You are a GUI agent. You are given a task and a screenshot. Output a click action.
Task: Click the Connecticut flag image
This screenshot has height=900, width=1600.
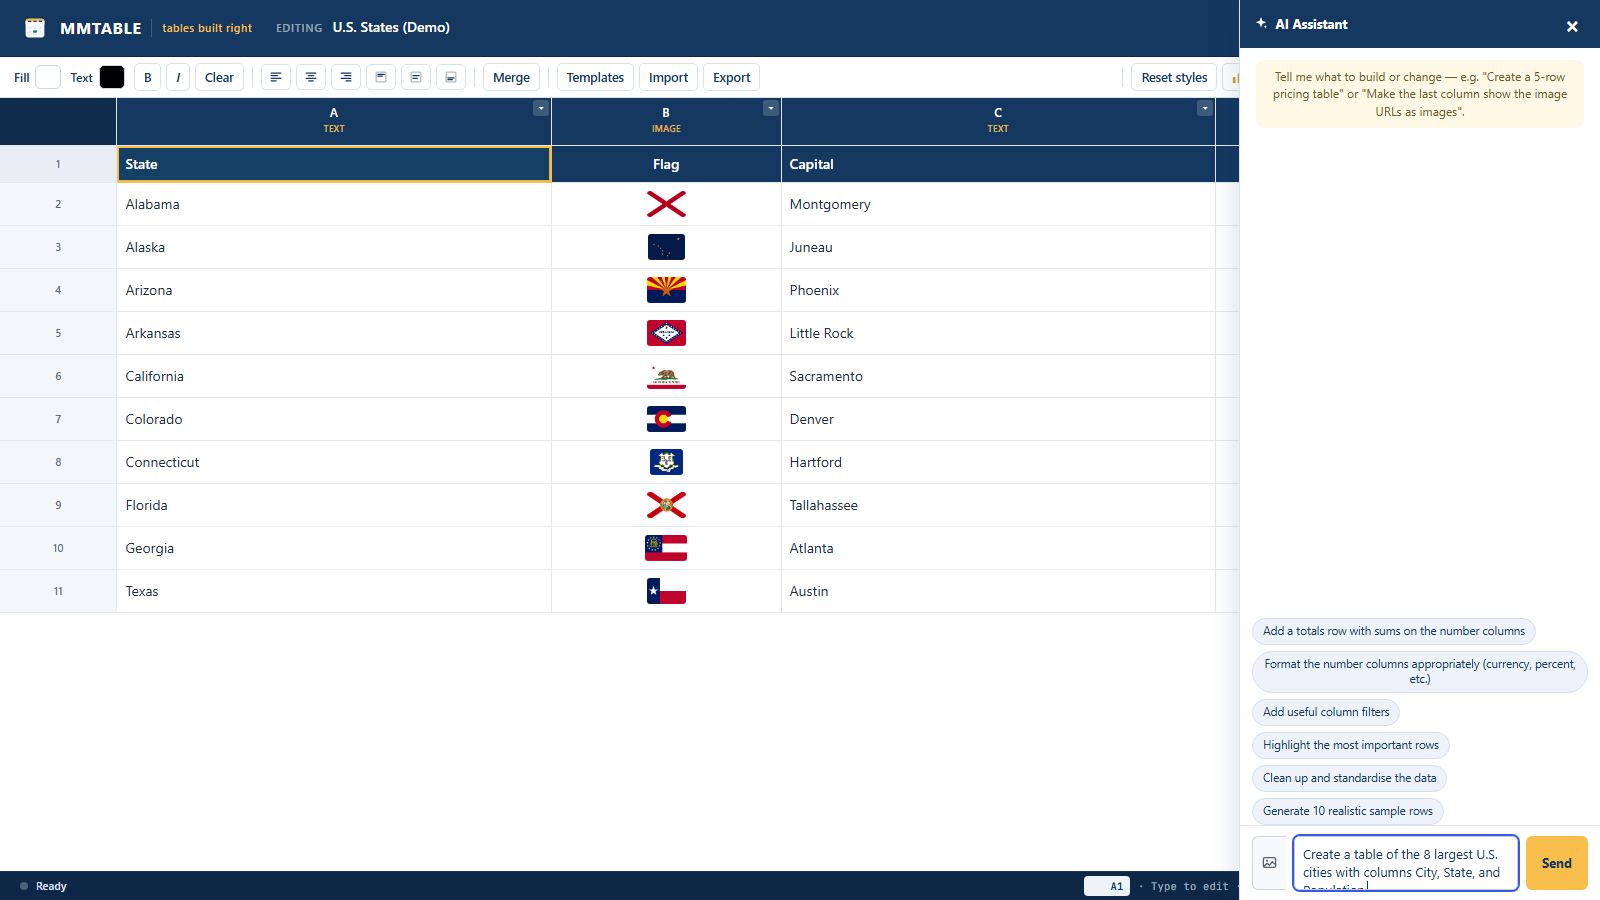[666, 462]
